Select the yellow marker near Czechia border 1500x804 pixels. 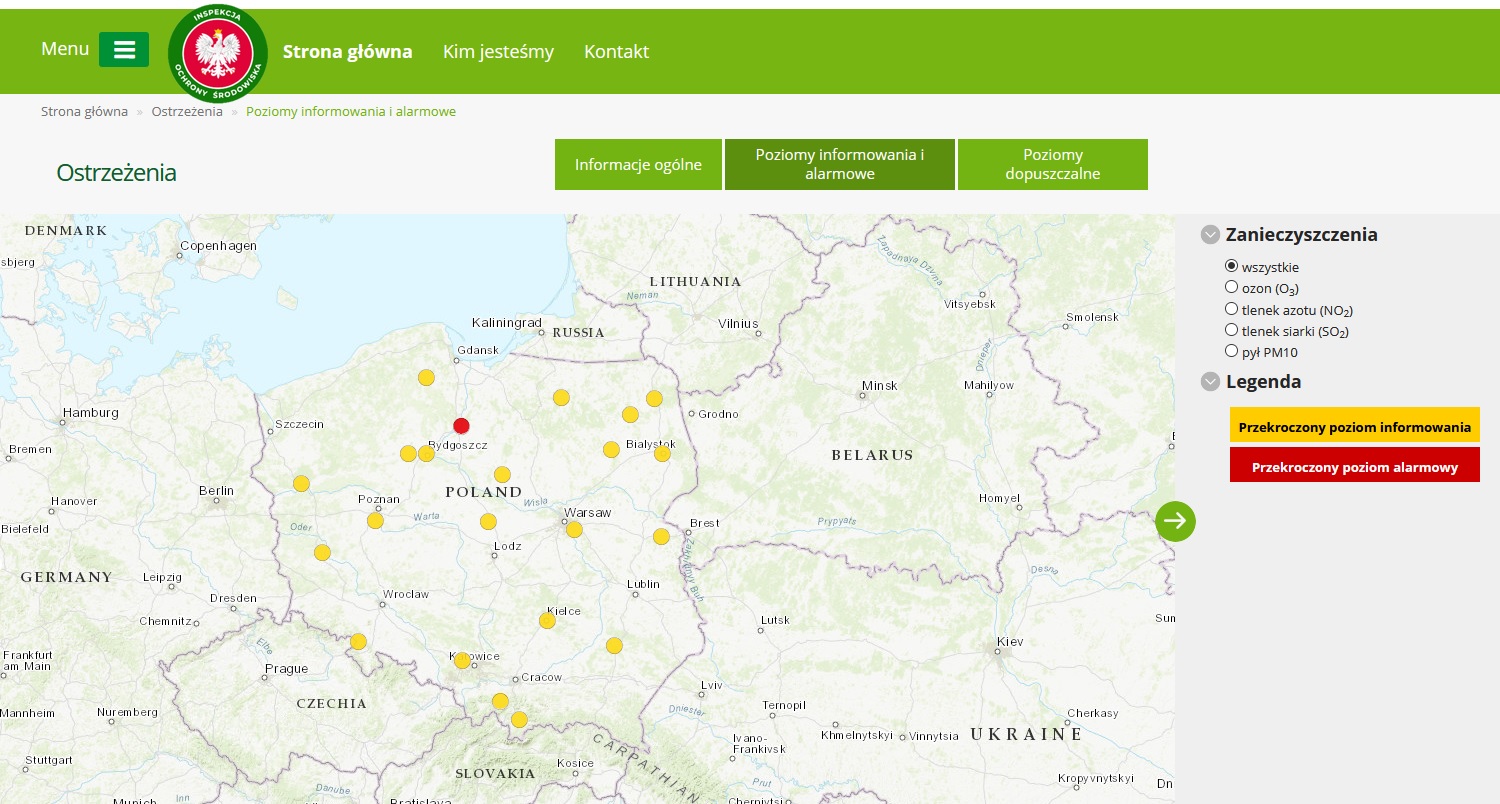pos(358,642)
